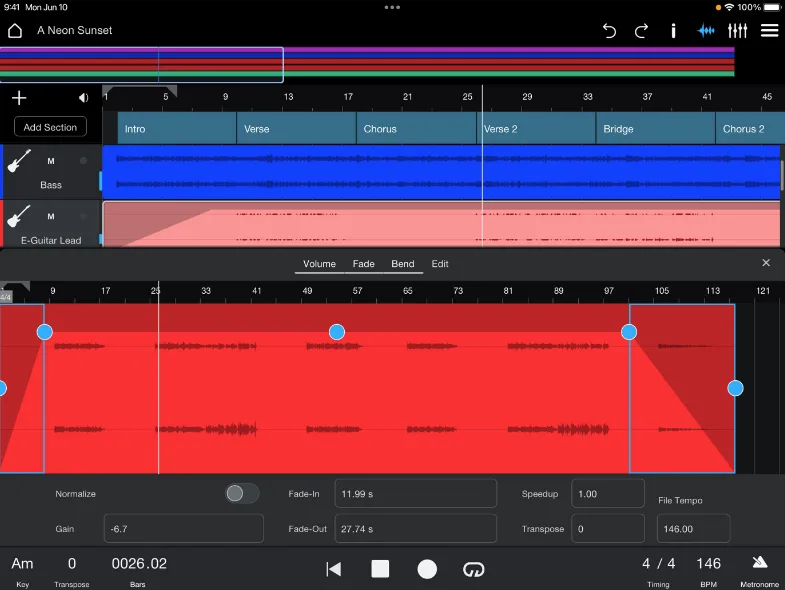Open the Fade tab
This screenshot has height=590, width=785.
pos(363,264)
